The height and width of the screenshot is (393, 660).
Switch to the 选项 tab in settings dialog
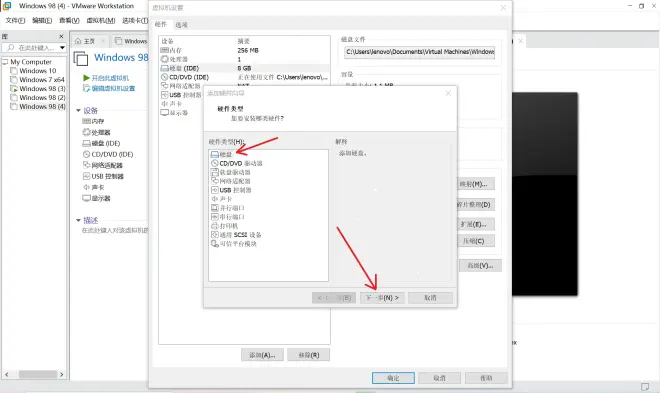pos(181,25)
